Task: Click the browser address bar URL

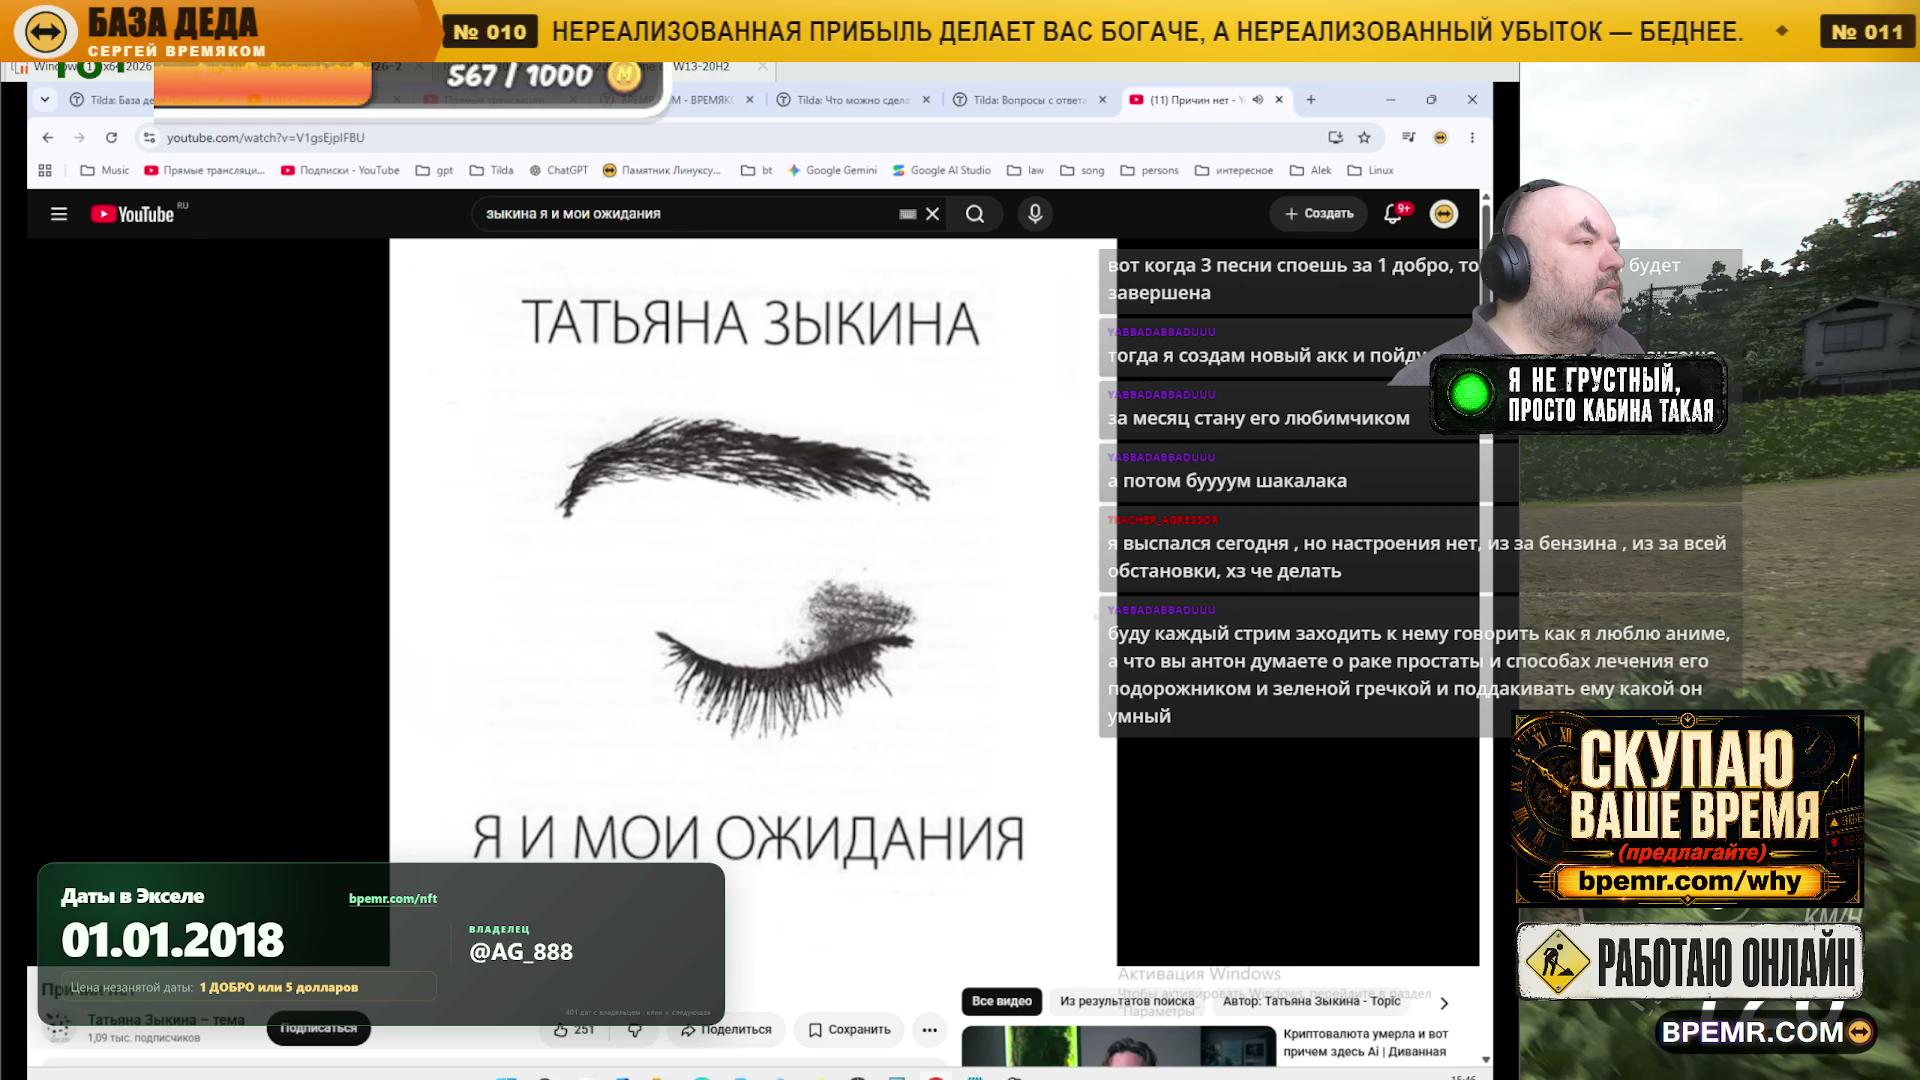Action: pyautogui.click(x=266, y=138)
